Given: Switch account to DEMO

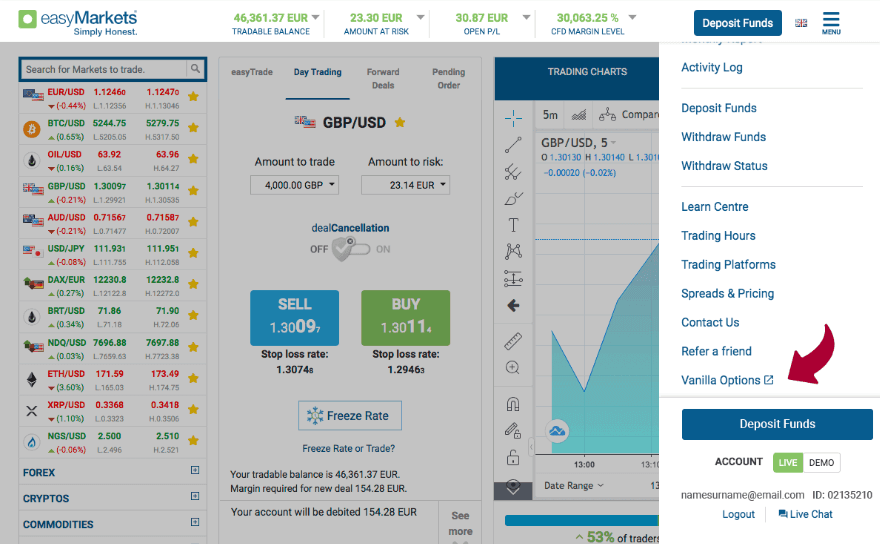Looking at the screenshot, I should pyautogui.click(x=821, y=463).
